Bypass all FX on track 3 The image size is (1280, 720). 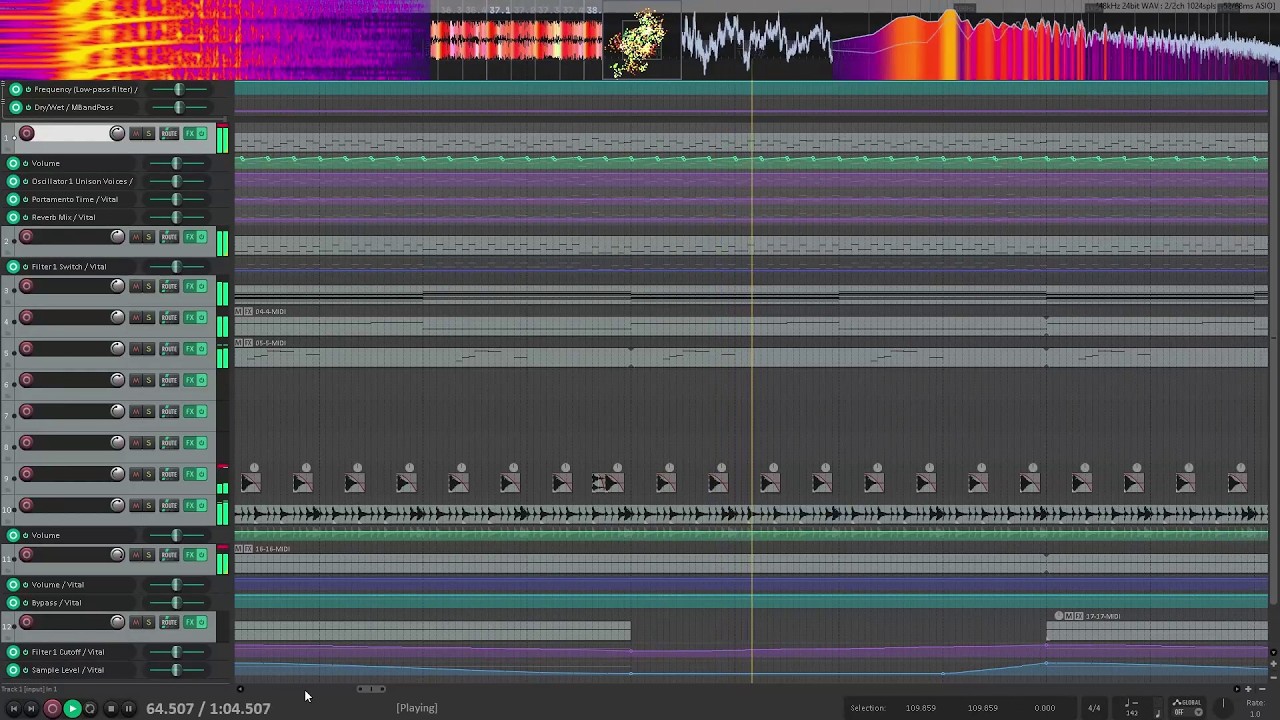[x=201, y=286]
